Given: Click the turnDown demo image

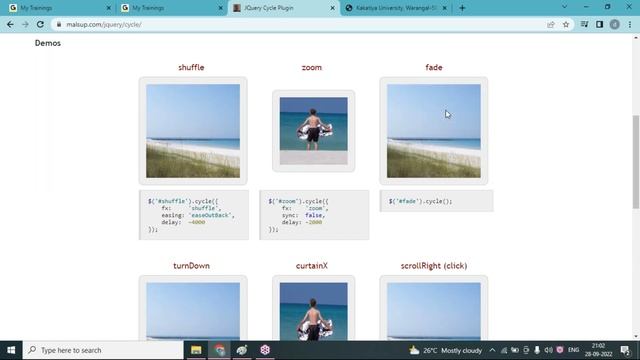Looking at the screenshot, I should 193,311.
